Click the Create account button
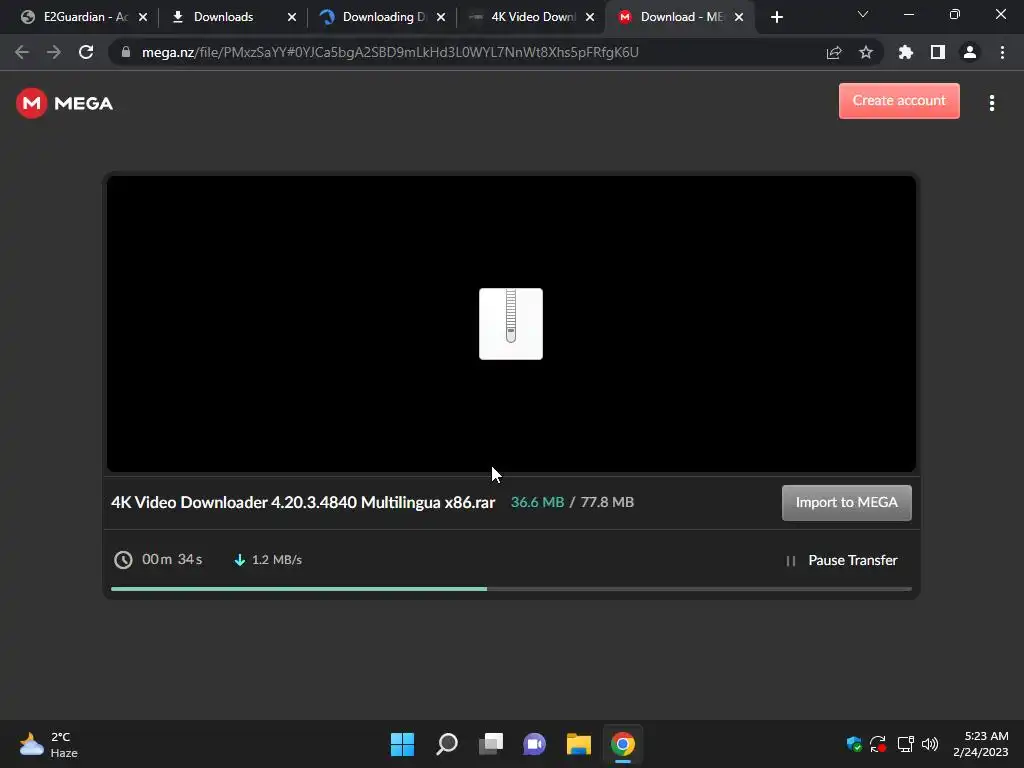Image resolution: width=1024 pixels, height=768 pixels. [899, 101]
